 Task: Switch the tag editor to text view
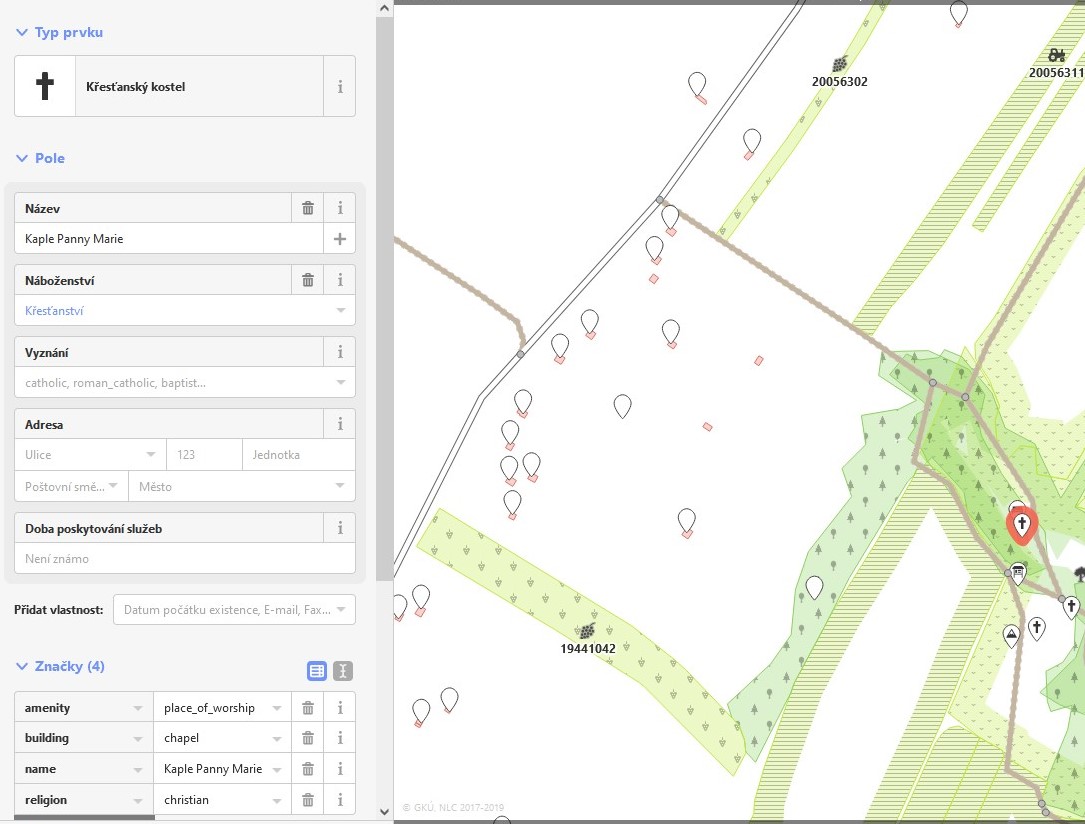point(343,671)
